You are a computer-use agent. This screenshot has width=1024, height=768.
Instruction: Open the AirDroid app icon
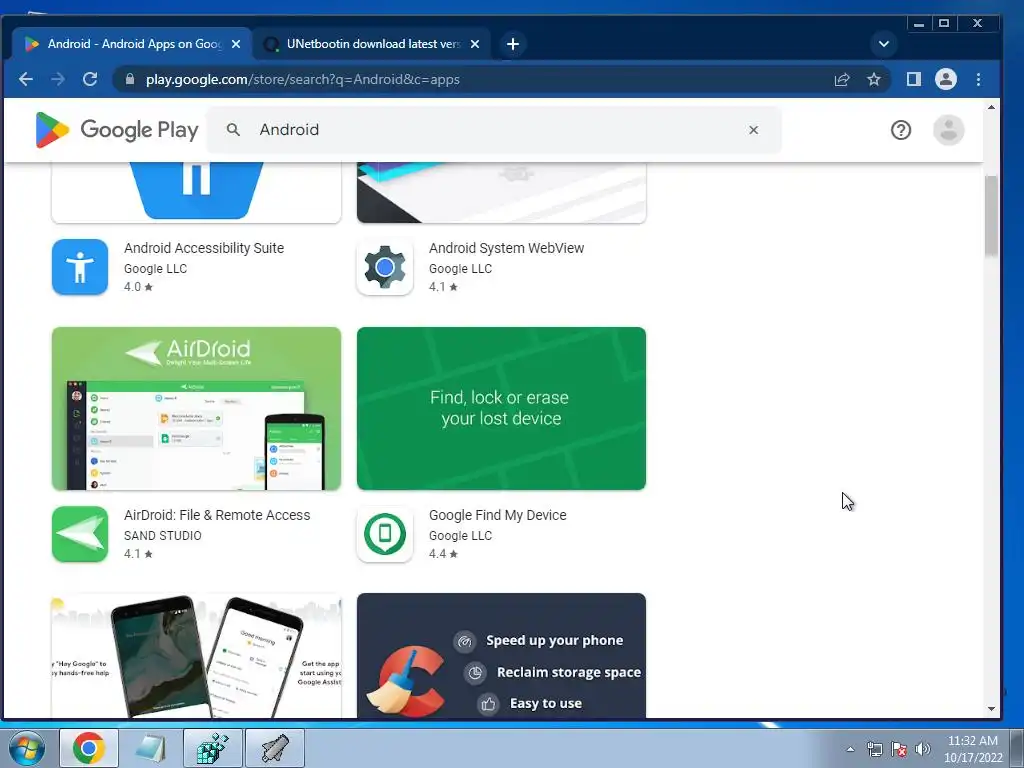(x=80, y=534)
